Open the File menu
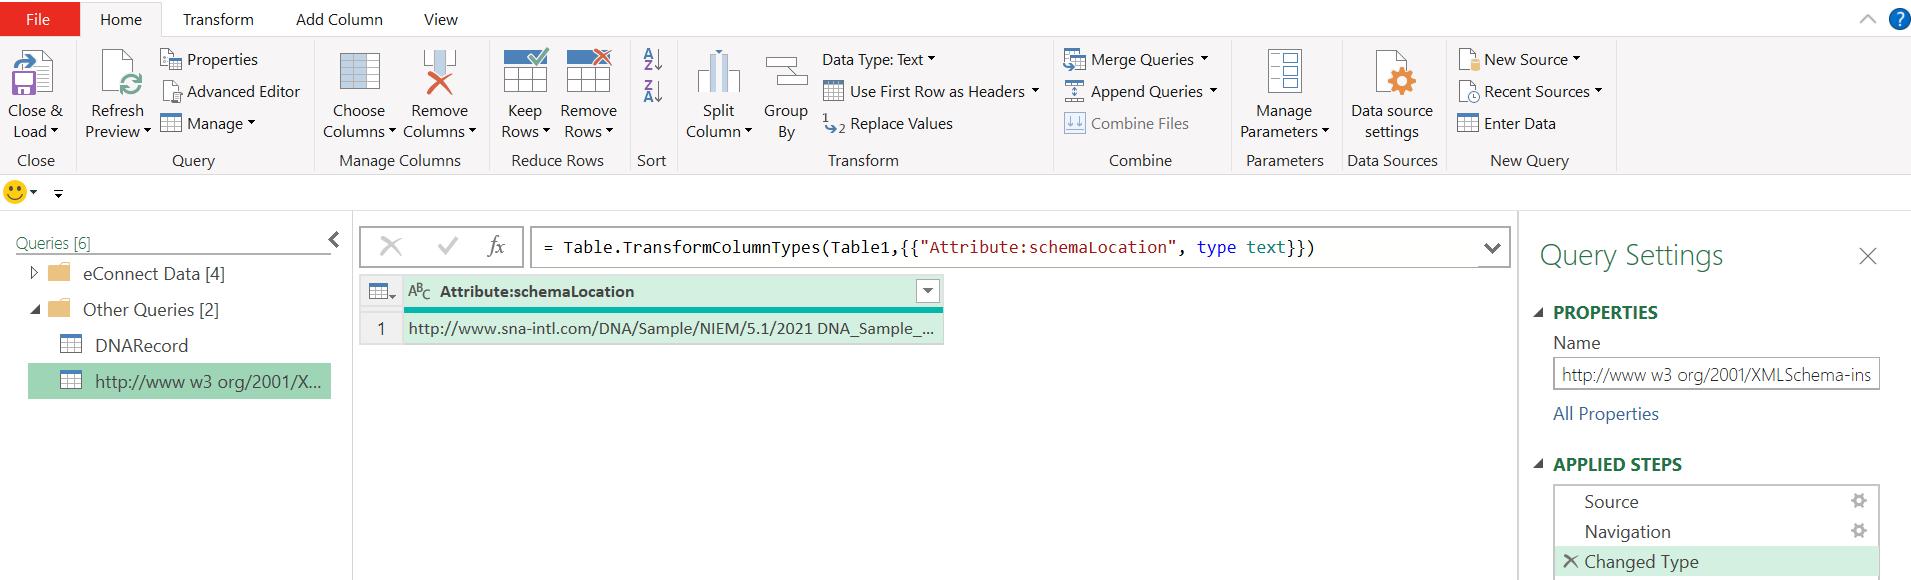Viewport: 1911px width, 580px height. [38, 19]
